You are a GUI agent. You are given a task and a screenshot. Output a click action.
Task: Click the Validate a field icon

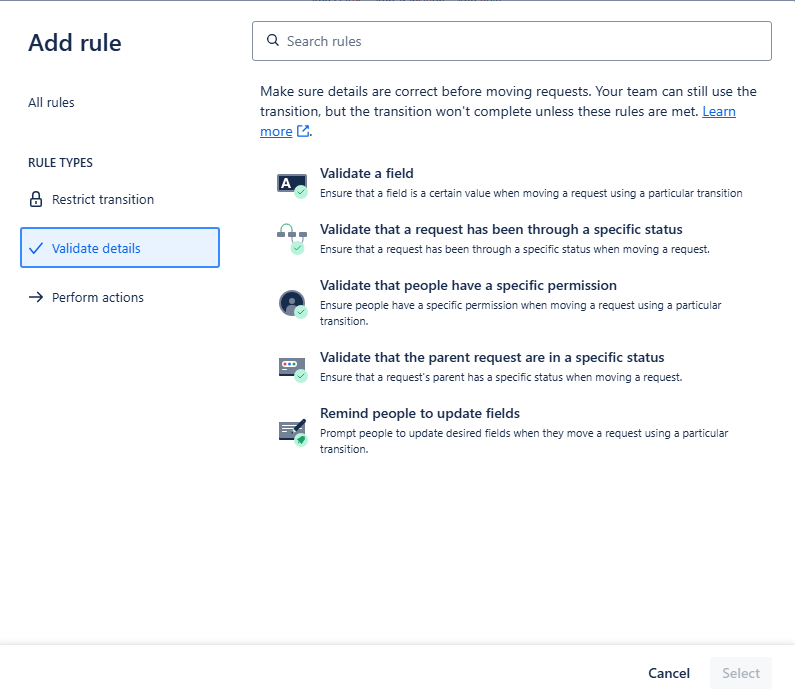pos(292,186)
